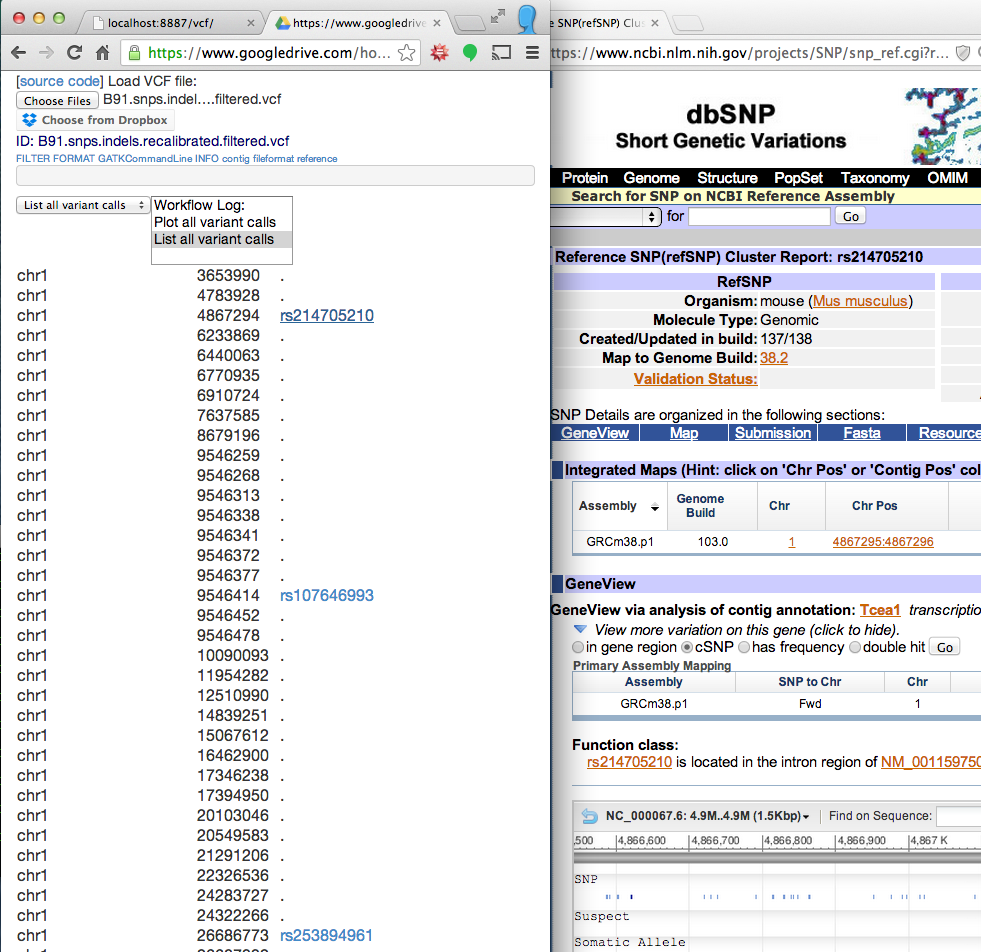This screenshot has height=952, width=981.
Task: Click the Find on Sequence input field
Action: (958, 816)
